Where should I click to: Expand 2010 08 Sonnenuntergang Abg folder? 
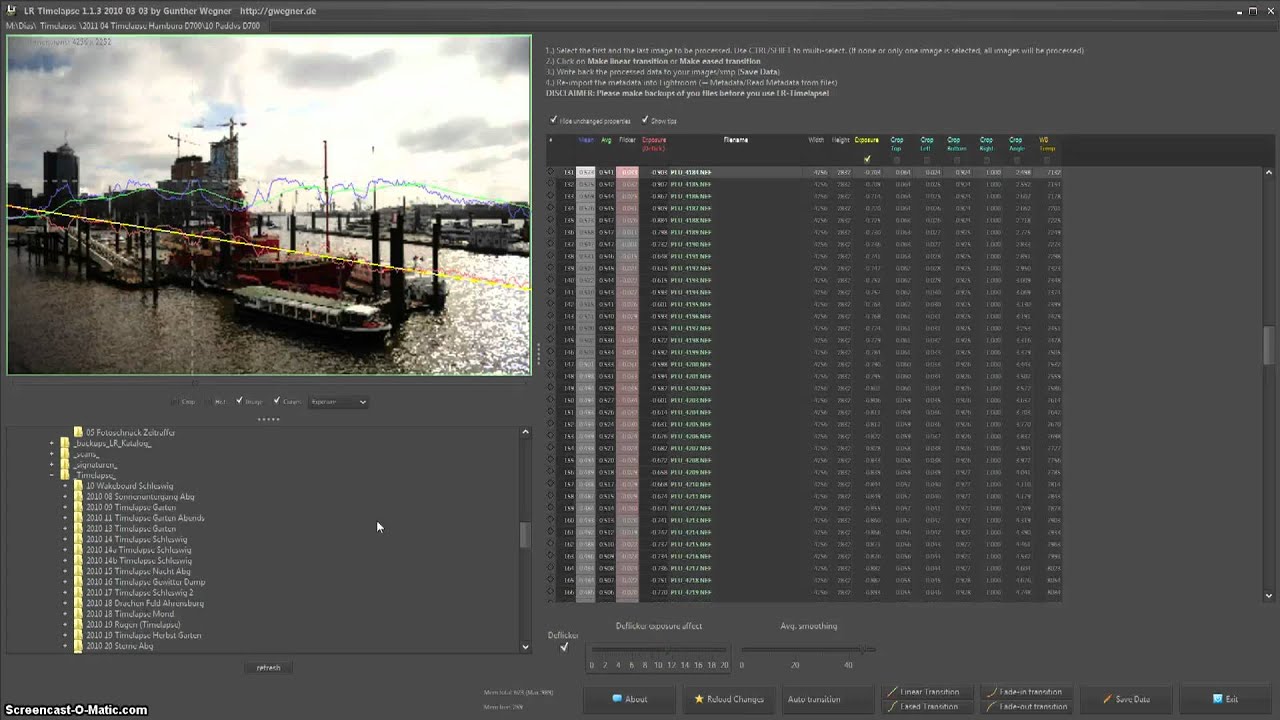[x=65, y=497]
